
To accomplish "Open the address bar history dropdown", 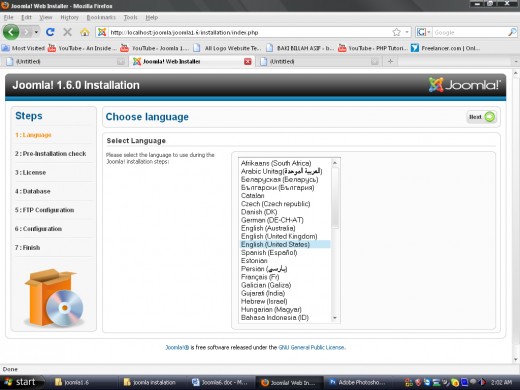I will point(407,32).
